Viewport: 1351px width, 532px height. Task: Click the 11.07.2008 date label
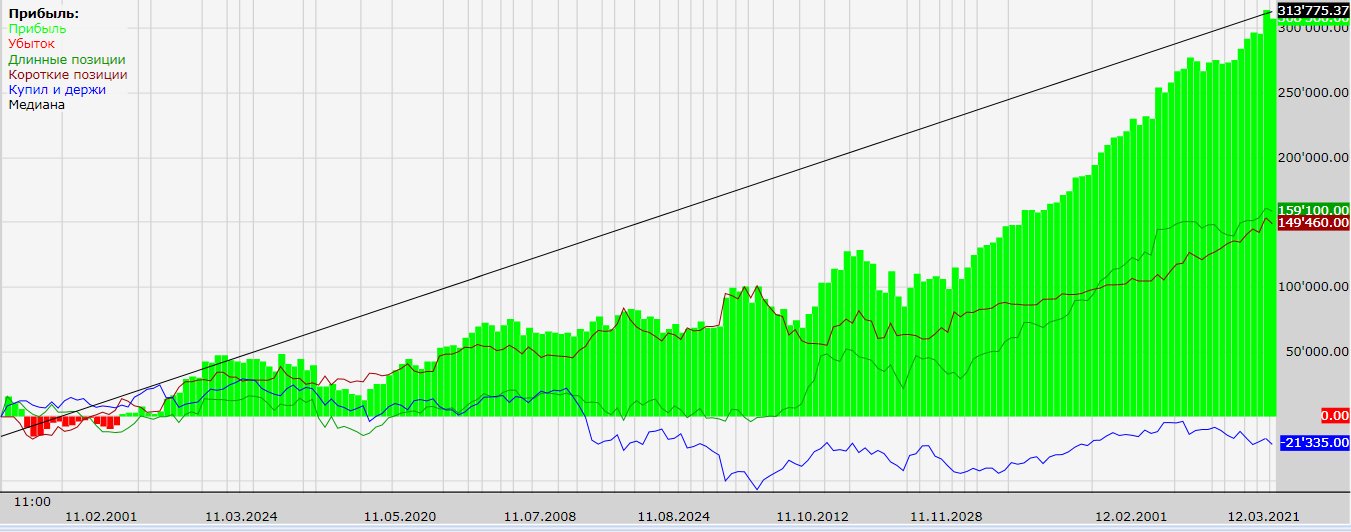coord(540,517)
